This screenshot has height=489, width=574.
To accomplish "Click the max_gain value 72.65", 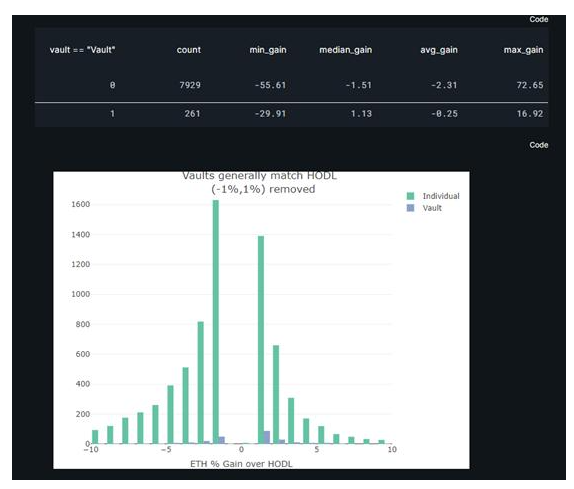I will click(530, 85).
